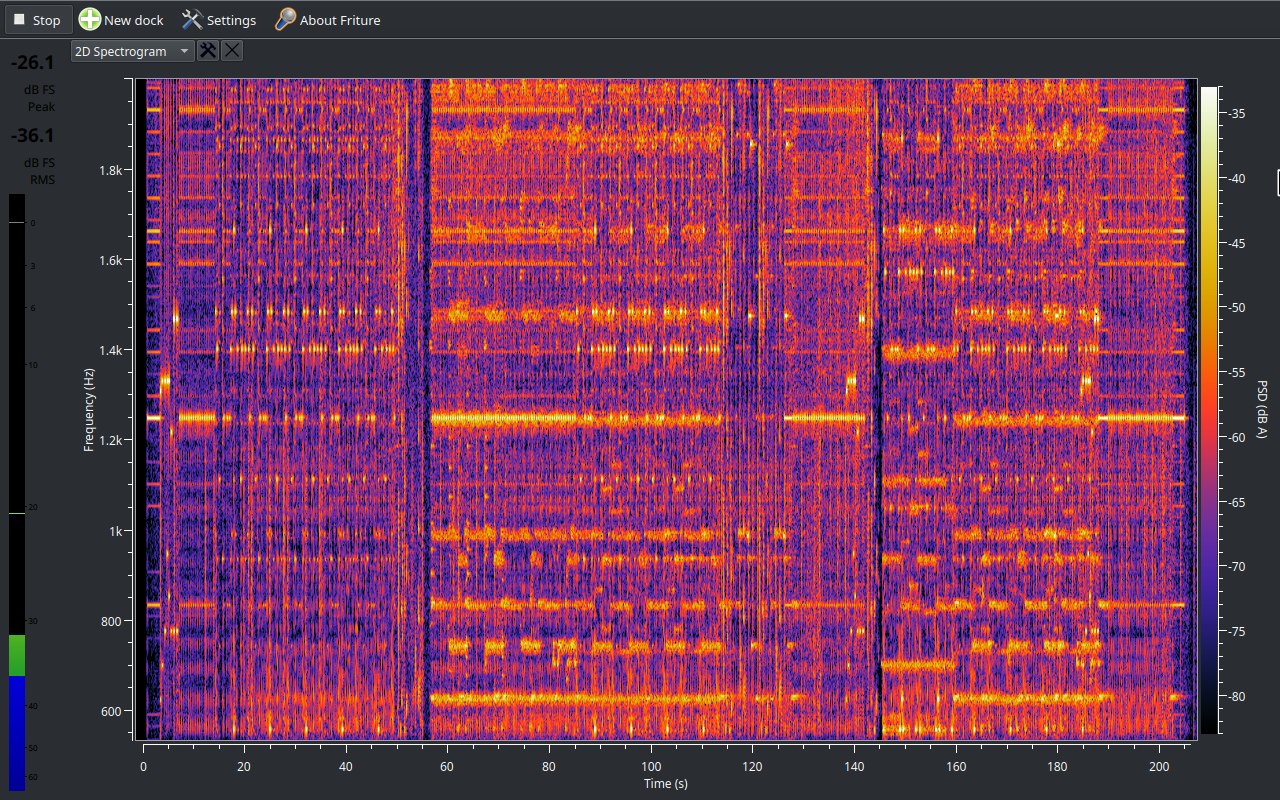
Task: Add a dock with the green plus icon
Action: click(90, 20)
